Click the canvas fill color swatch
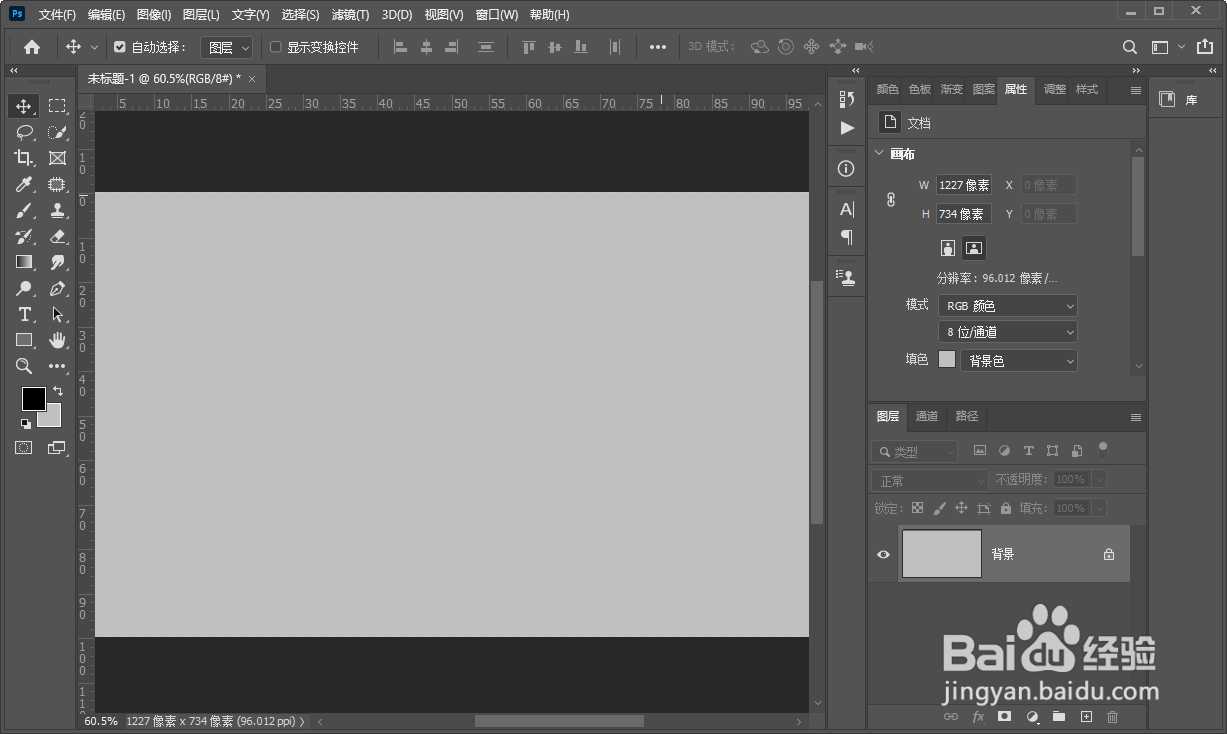The width and height of the screenshot is (1227, 734). click(x=947, y=360)
